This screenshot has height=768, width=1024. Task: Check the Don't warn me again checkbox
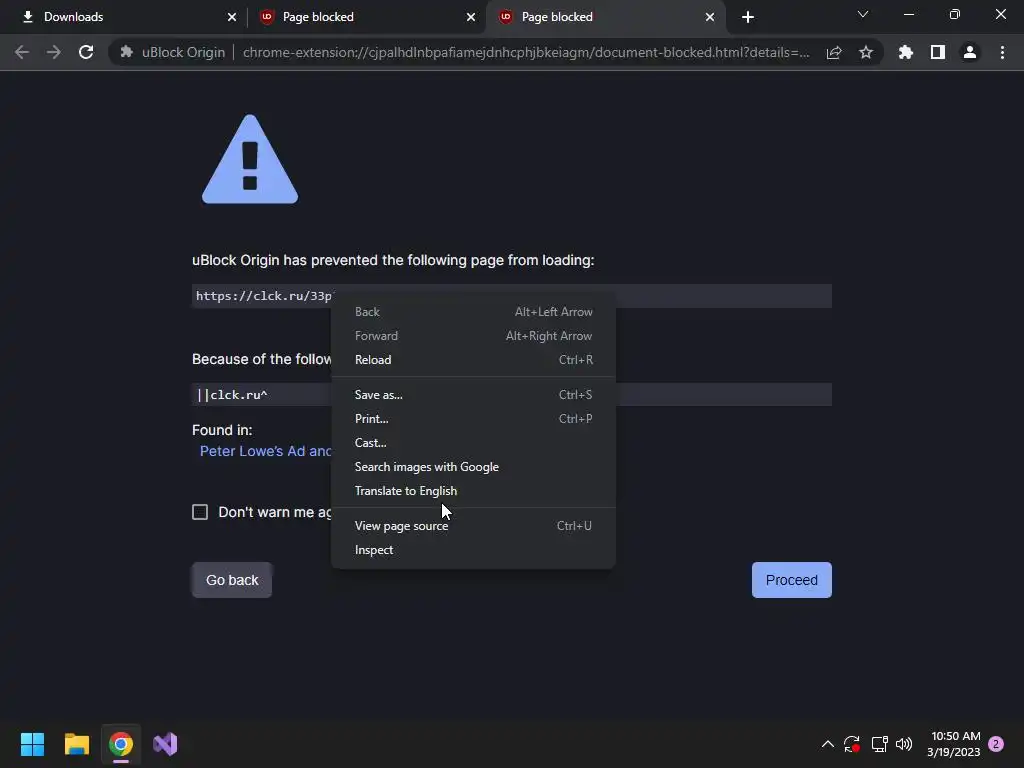coord(200,512)
